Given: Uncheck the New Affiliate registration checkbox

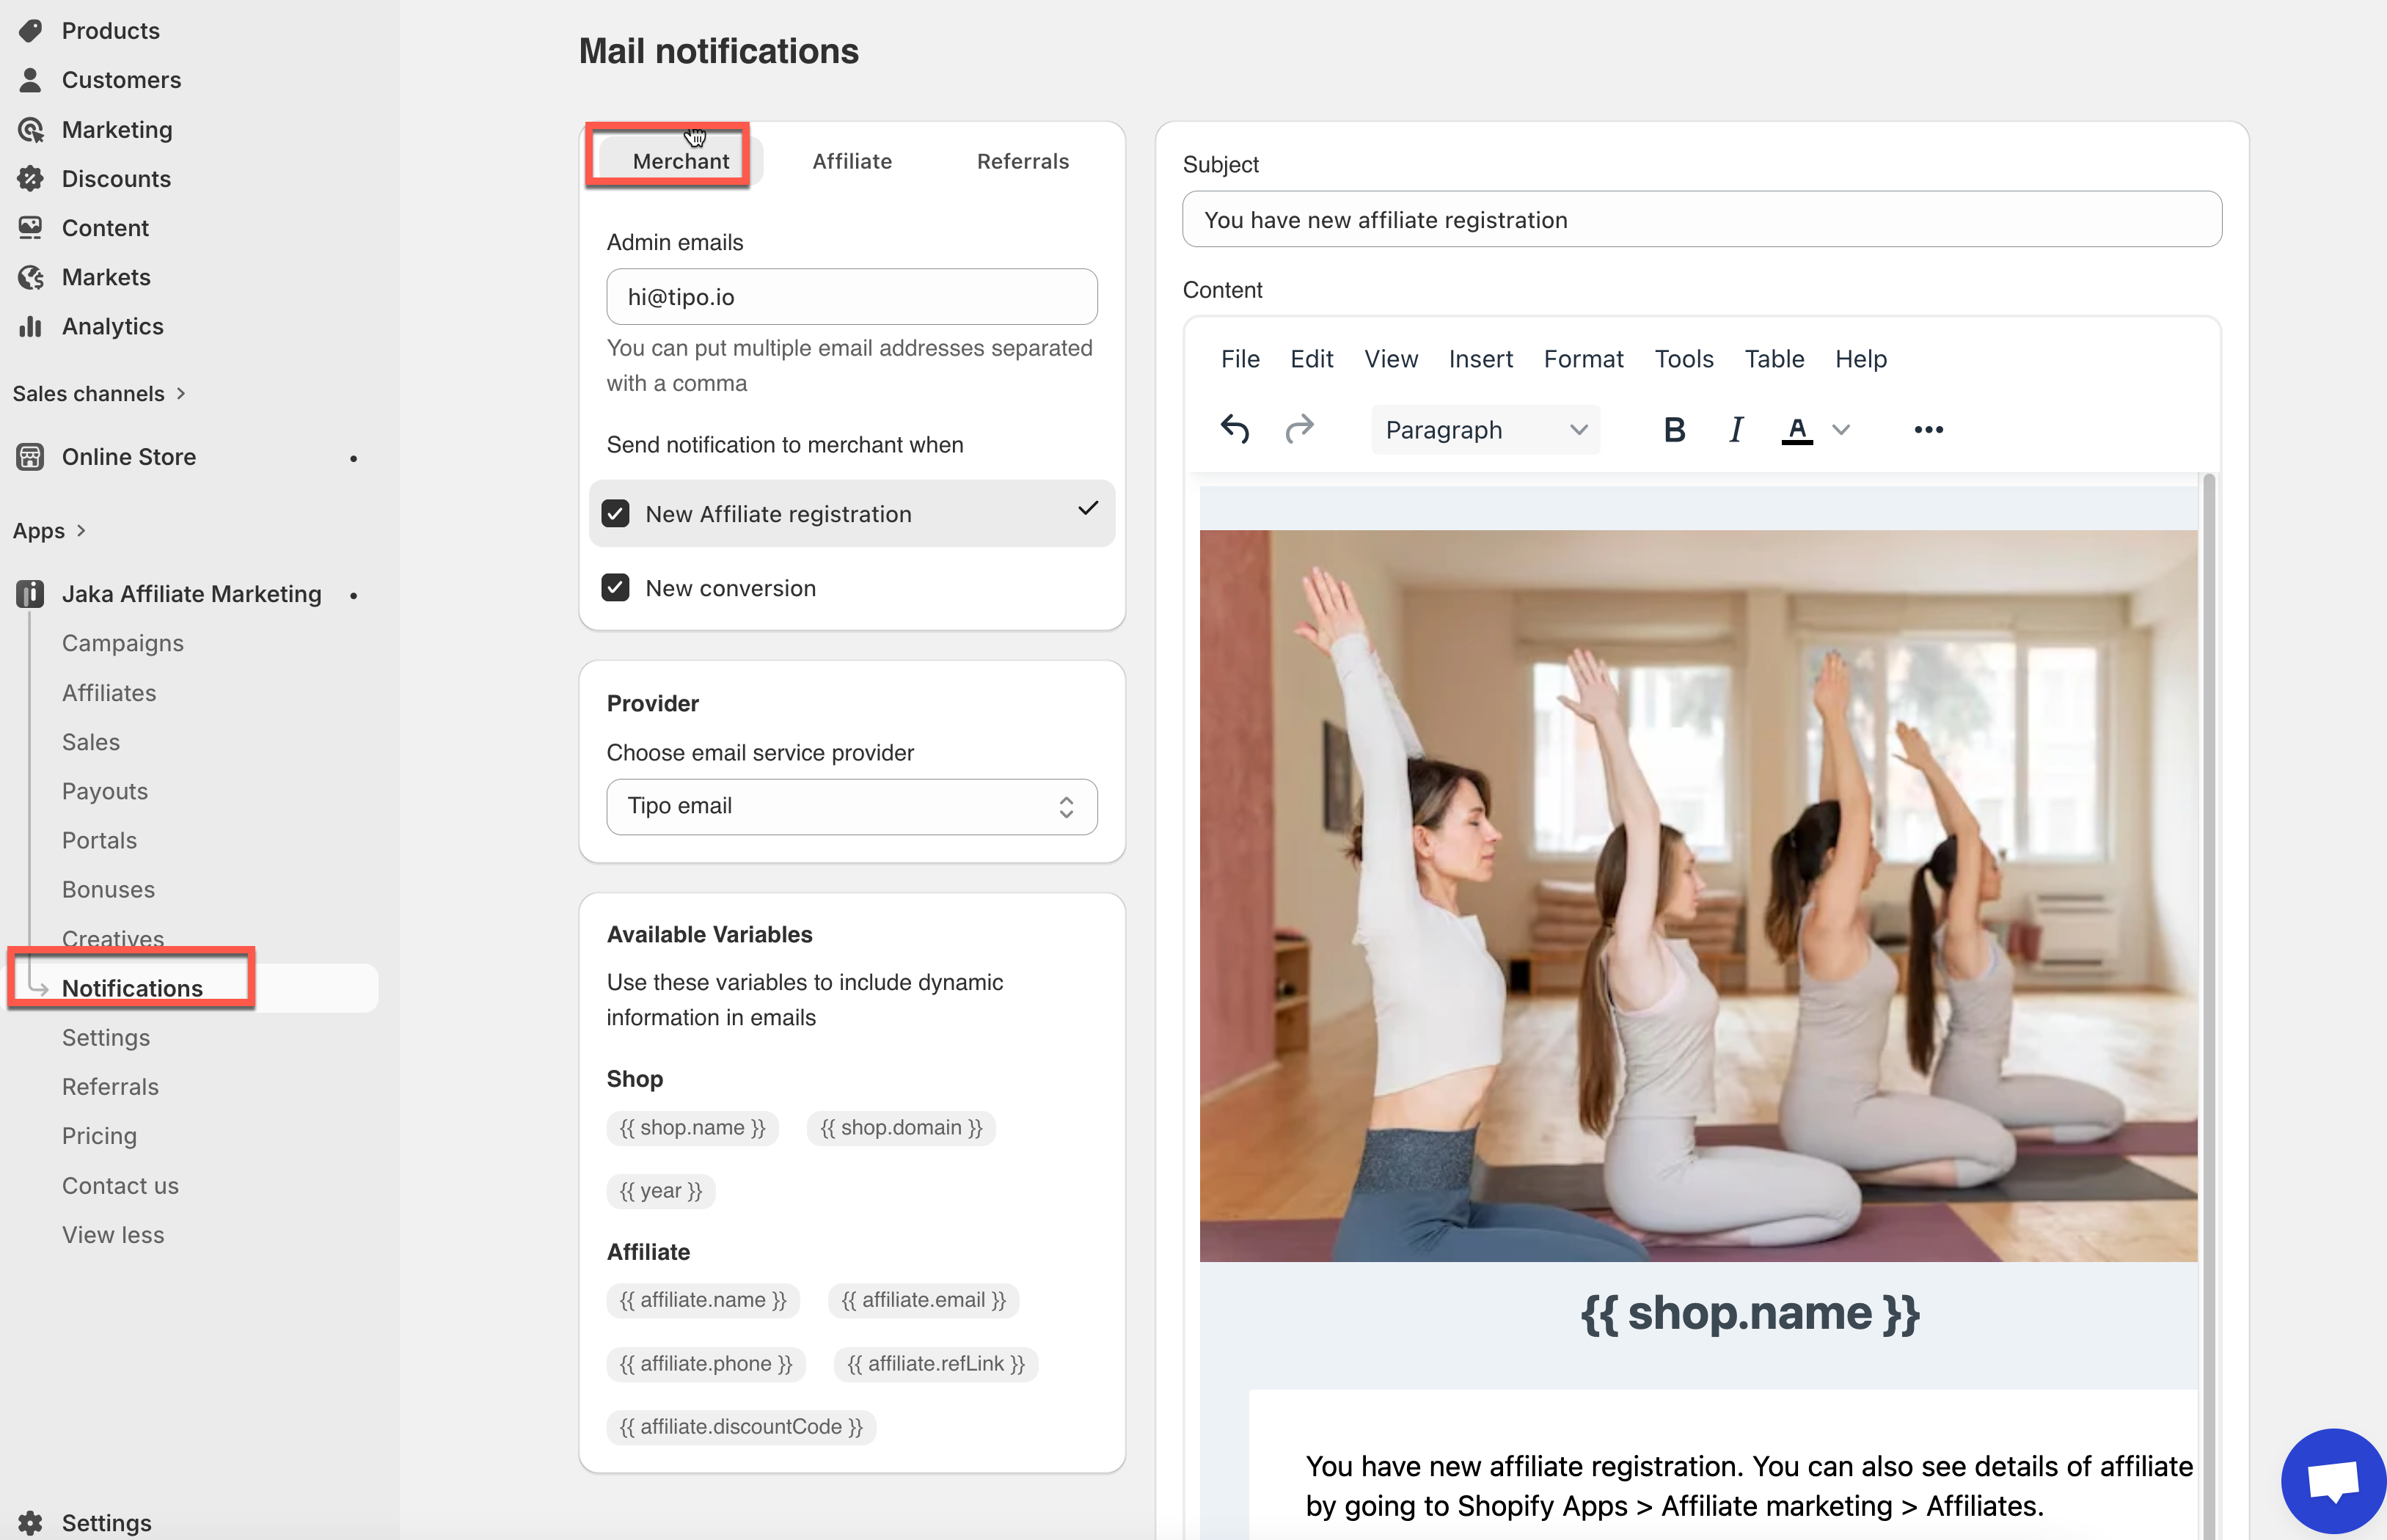Looking at the screenshot, I should (615, 513).
